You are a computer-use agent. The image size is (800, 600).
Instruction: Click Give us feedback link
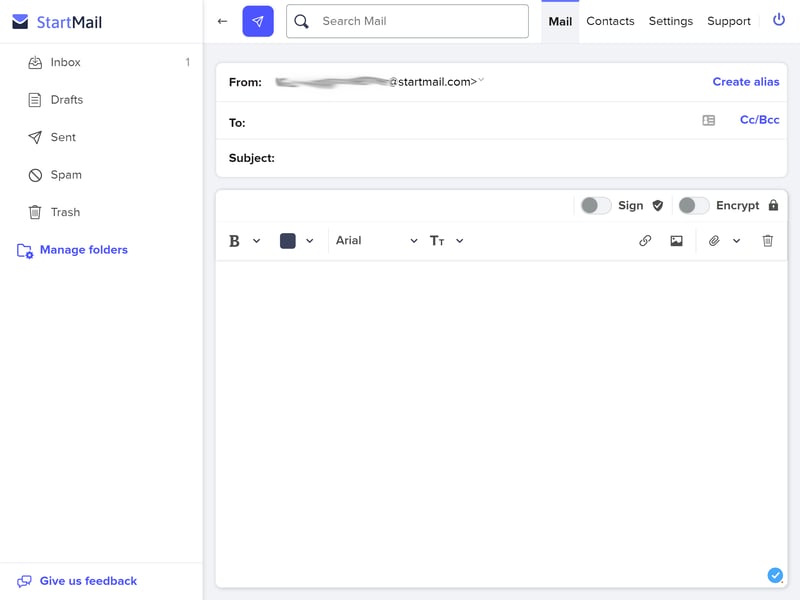88,581
